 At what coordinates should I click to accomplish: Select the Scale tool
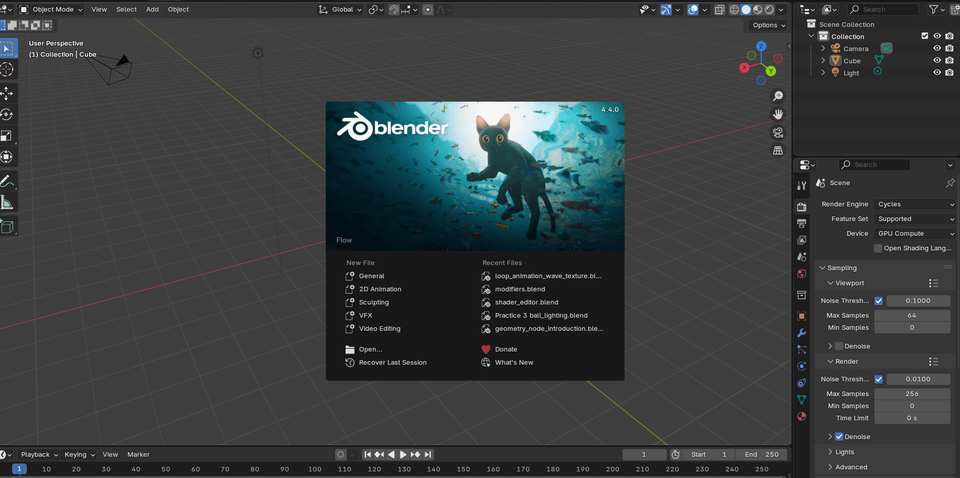pyautogui.click(x=7, y=136)
